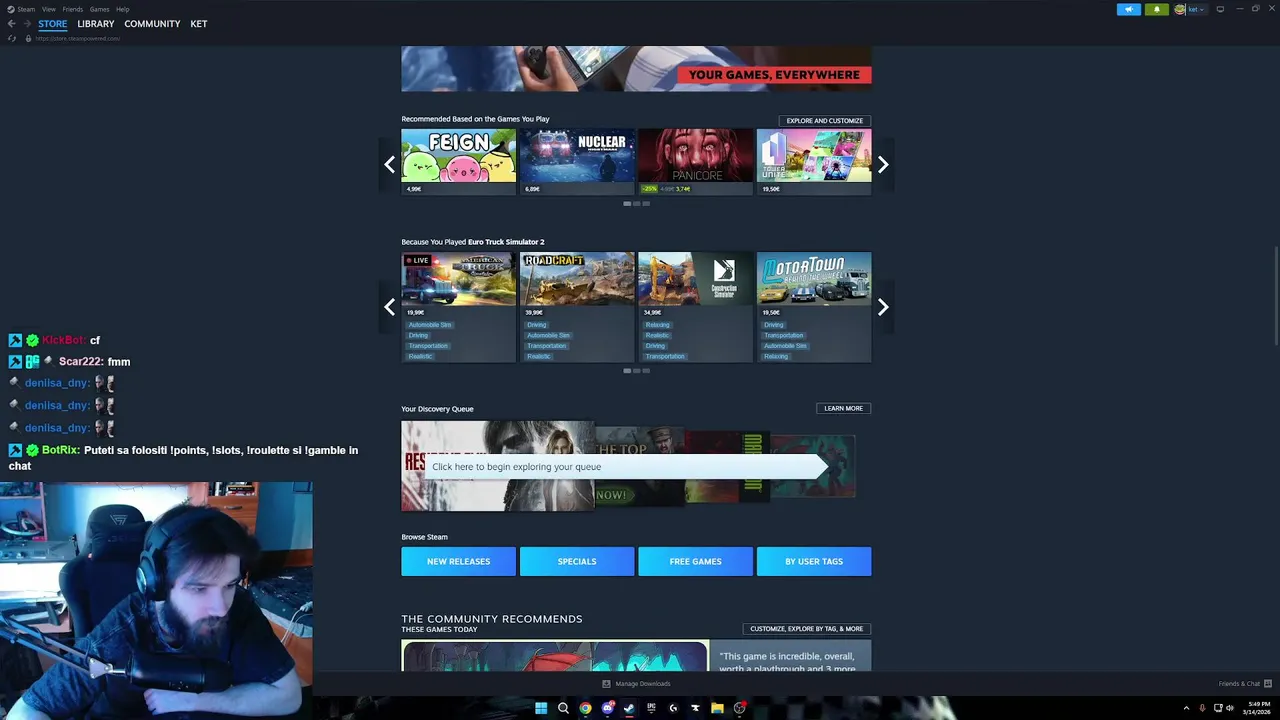Click NEW RELEASES under Browse Steam

point(459,561)
